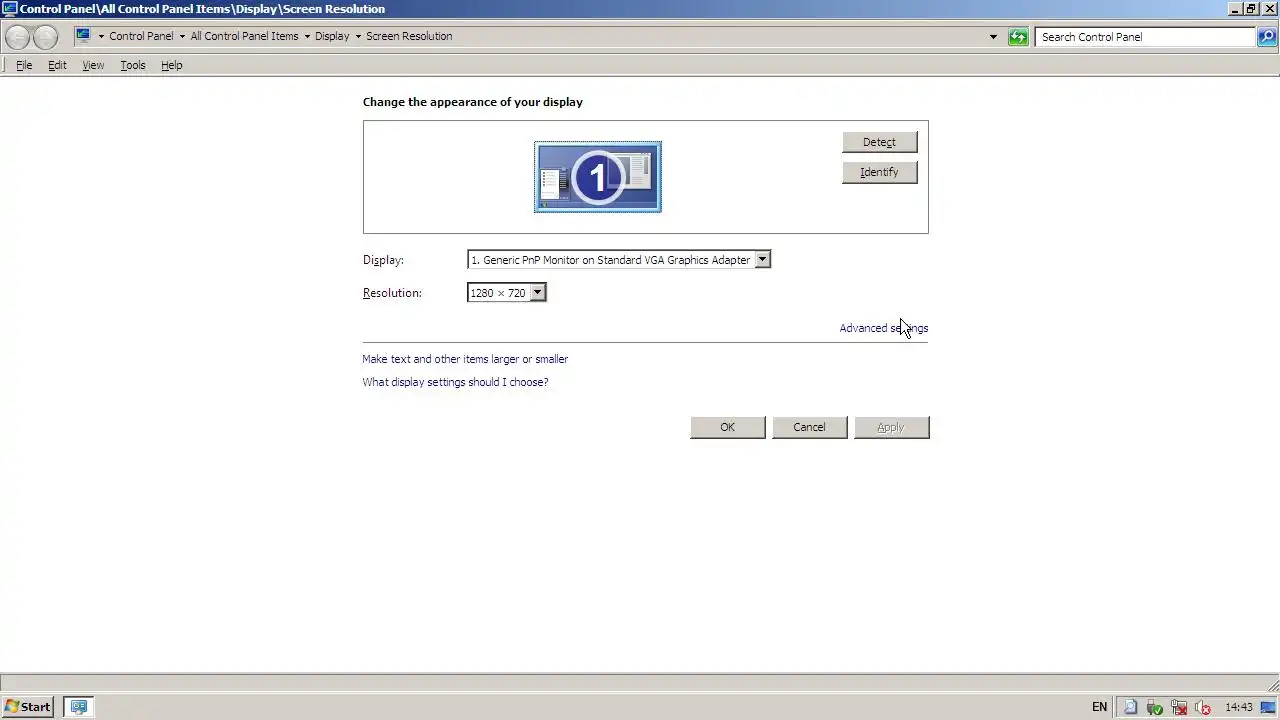This screenshot has height=720, width=1280.
Task: Expand the arrow before Screen Resolution breadcrumb
Action: [x=358, y=36]
